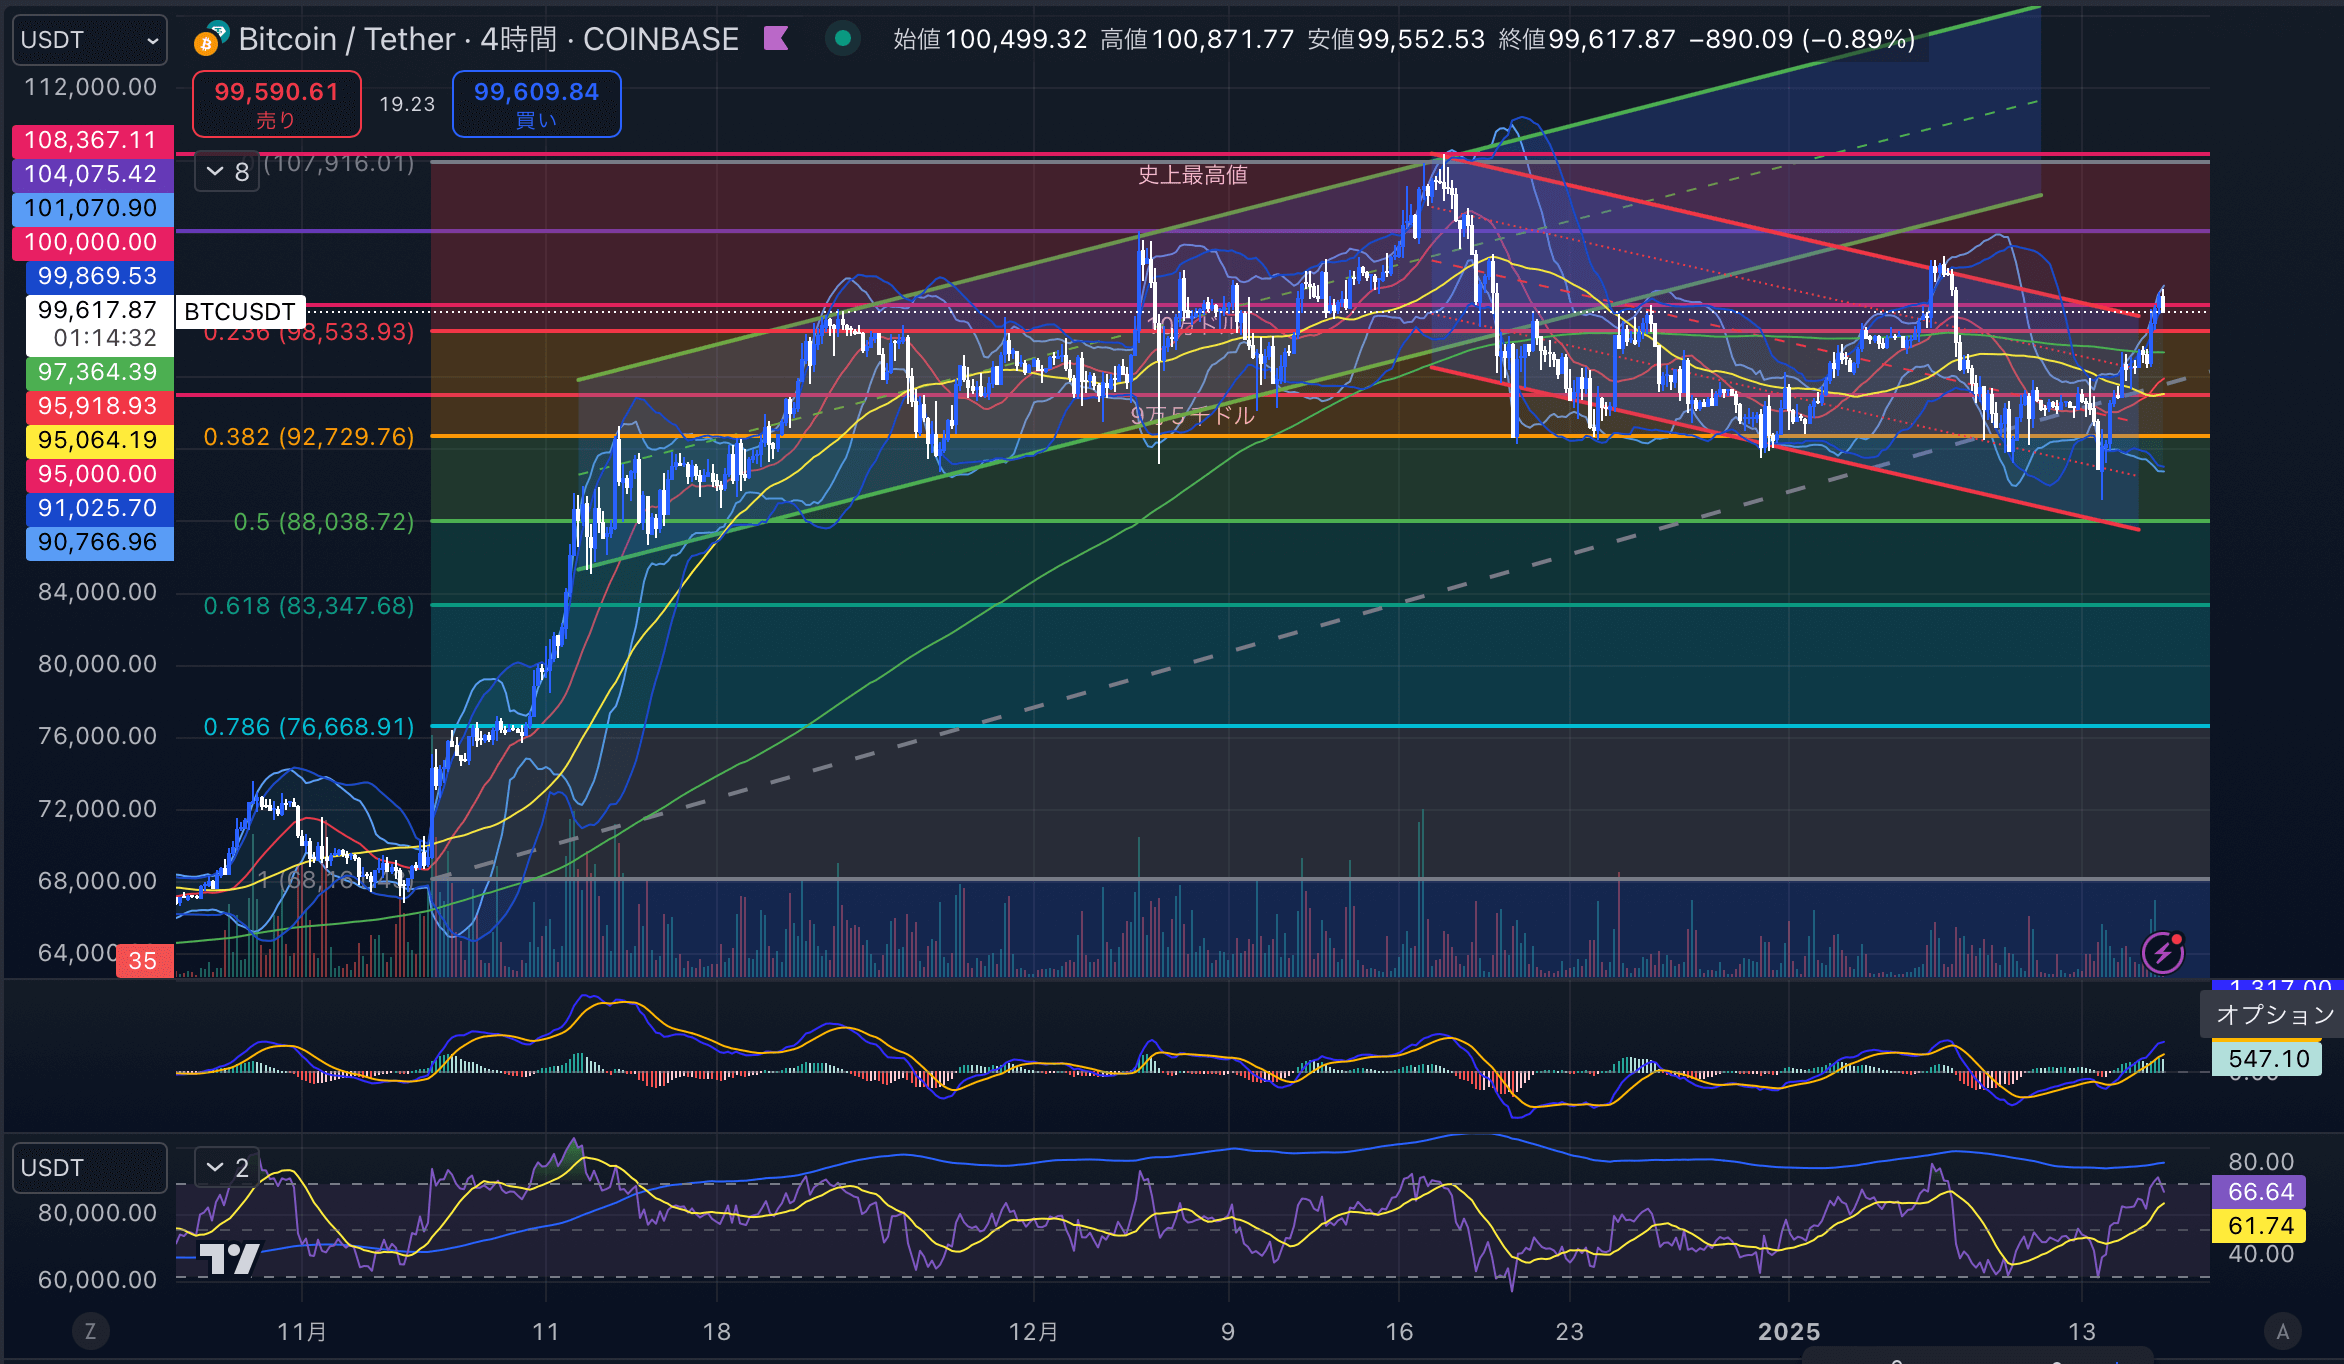Viewport: 2344px width, 1364px height.
Task: Open the USDT currency dropdown at top
Action: (90, 40)
